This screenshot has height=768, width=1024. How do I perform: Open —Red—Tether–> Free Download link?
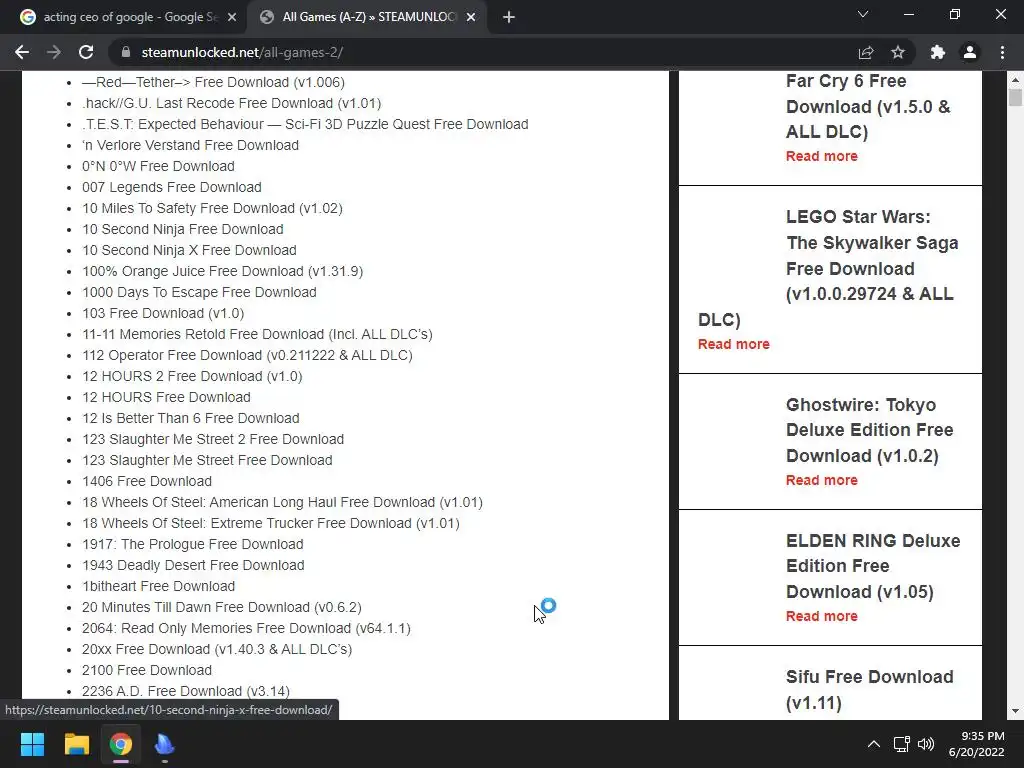coord(213,82)
